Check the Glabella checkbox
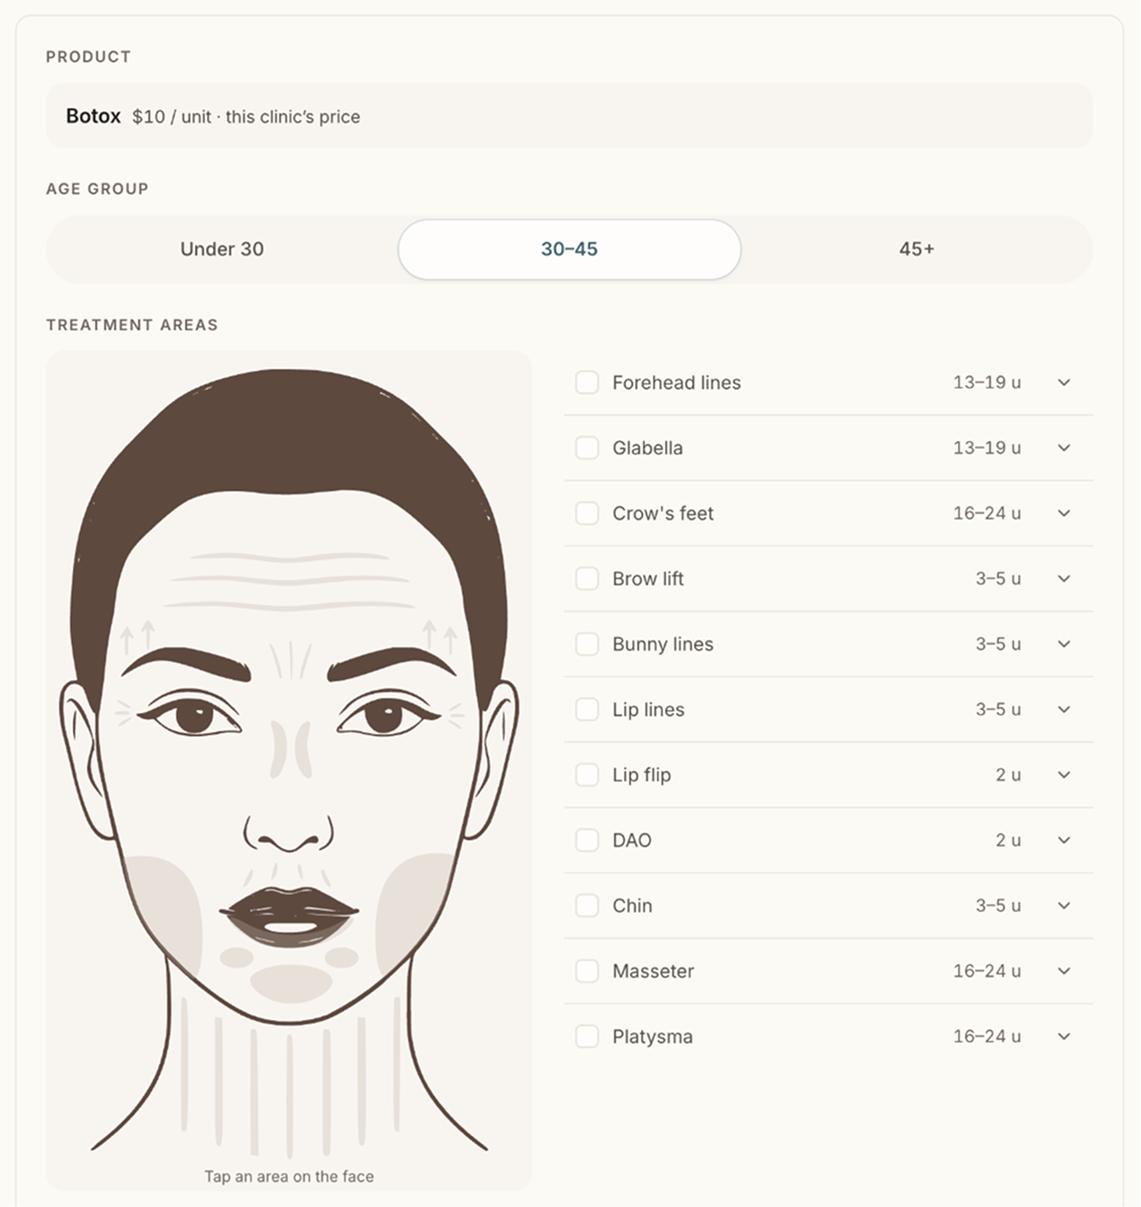This screenshot has height=1207, width=1141. tap(587, 448)
